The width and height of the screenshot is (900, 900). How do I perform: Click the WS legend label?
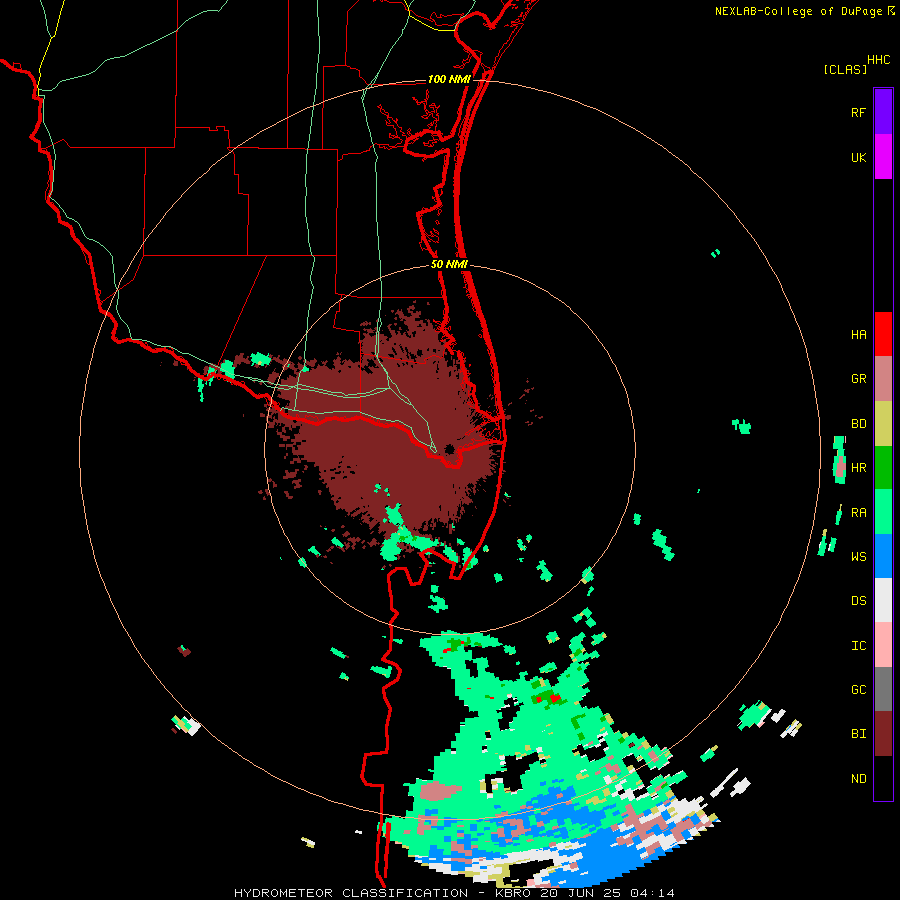click(859, 557)
